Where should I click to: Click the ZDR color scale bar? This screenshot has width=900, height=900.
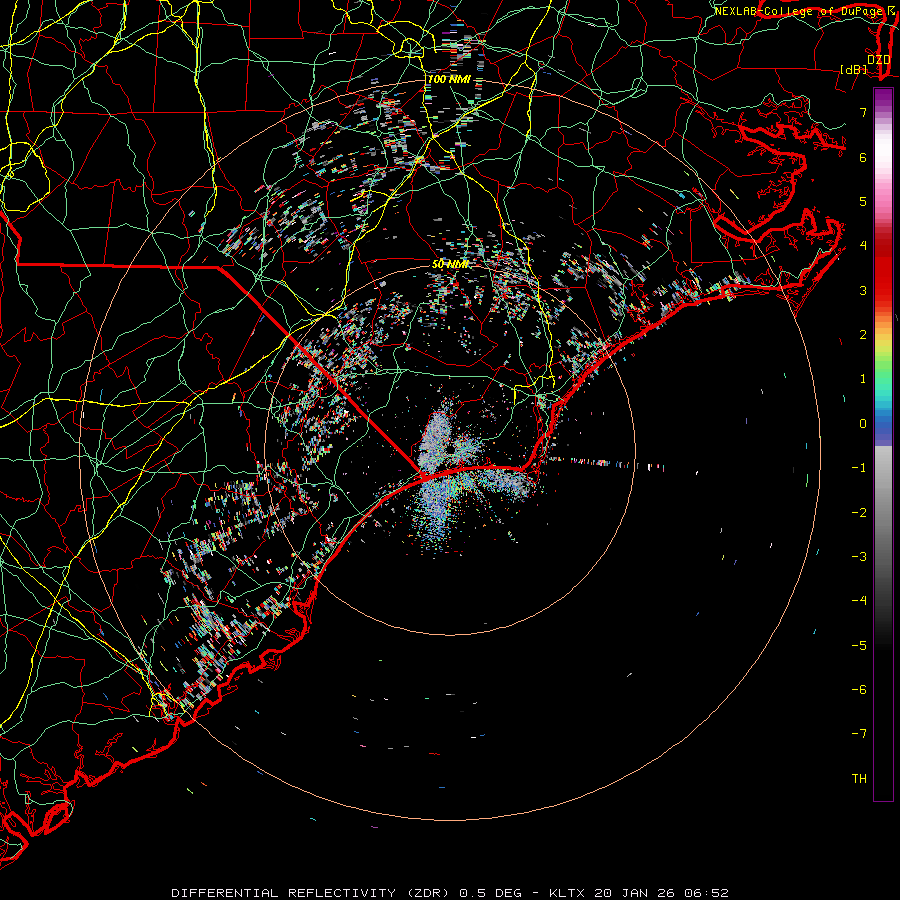pos(883,444)
